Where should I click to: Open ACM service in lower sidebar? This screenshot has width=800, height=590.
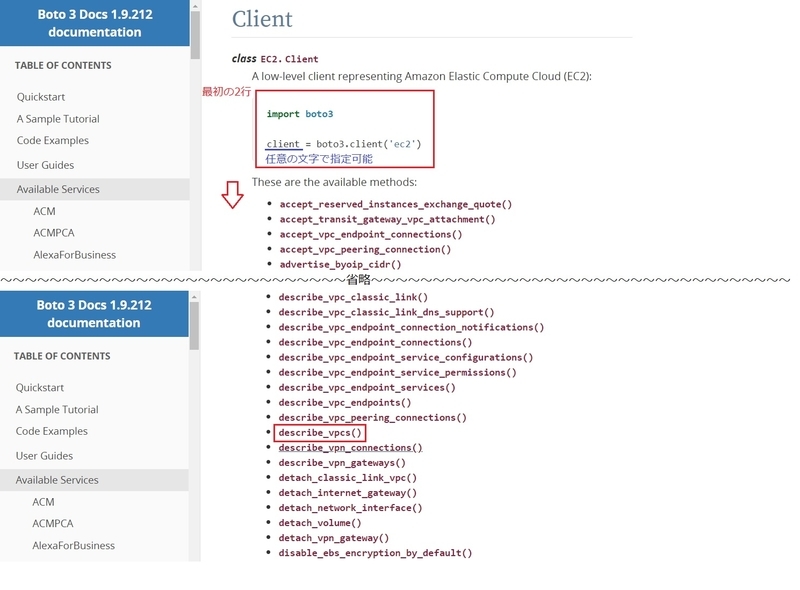tap(43, 502)
